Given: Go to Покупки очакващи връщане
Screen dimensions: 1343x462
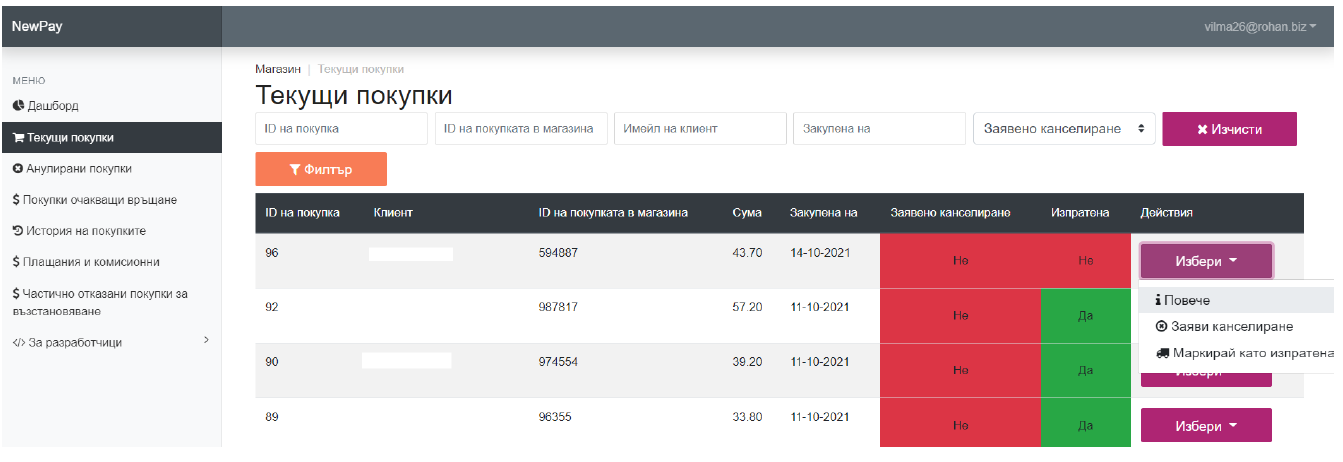Looking at the screenshot, I should tap(94, 199).
